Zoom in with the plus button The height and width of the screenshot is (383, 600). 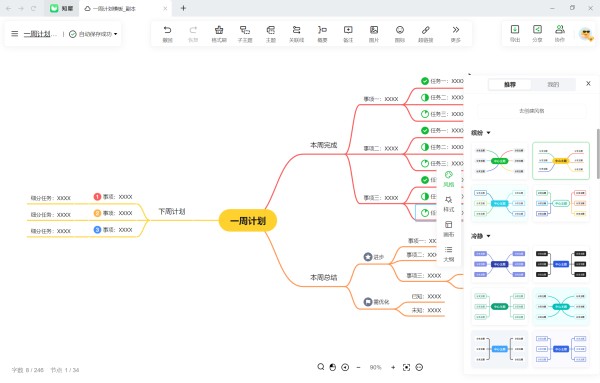point(393,367)
